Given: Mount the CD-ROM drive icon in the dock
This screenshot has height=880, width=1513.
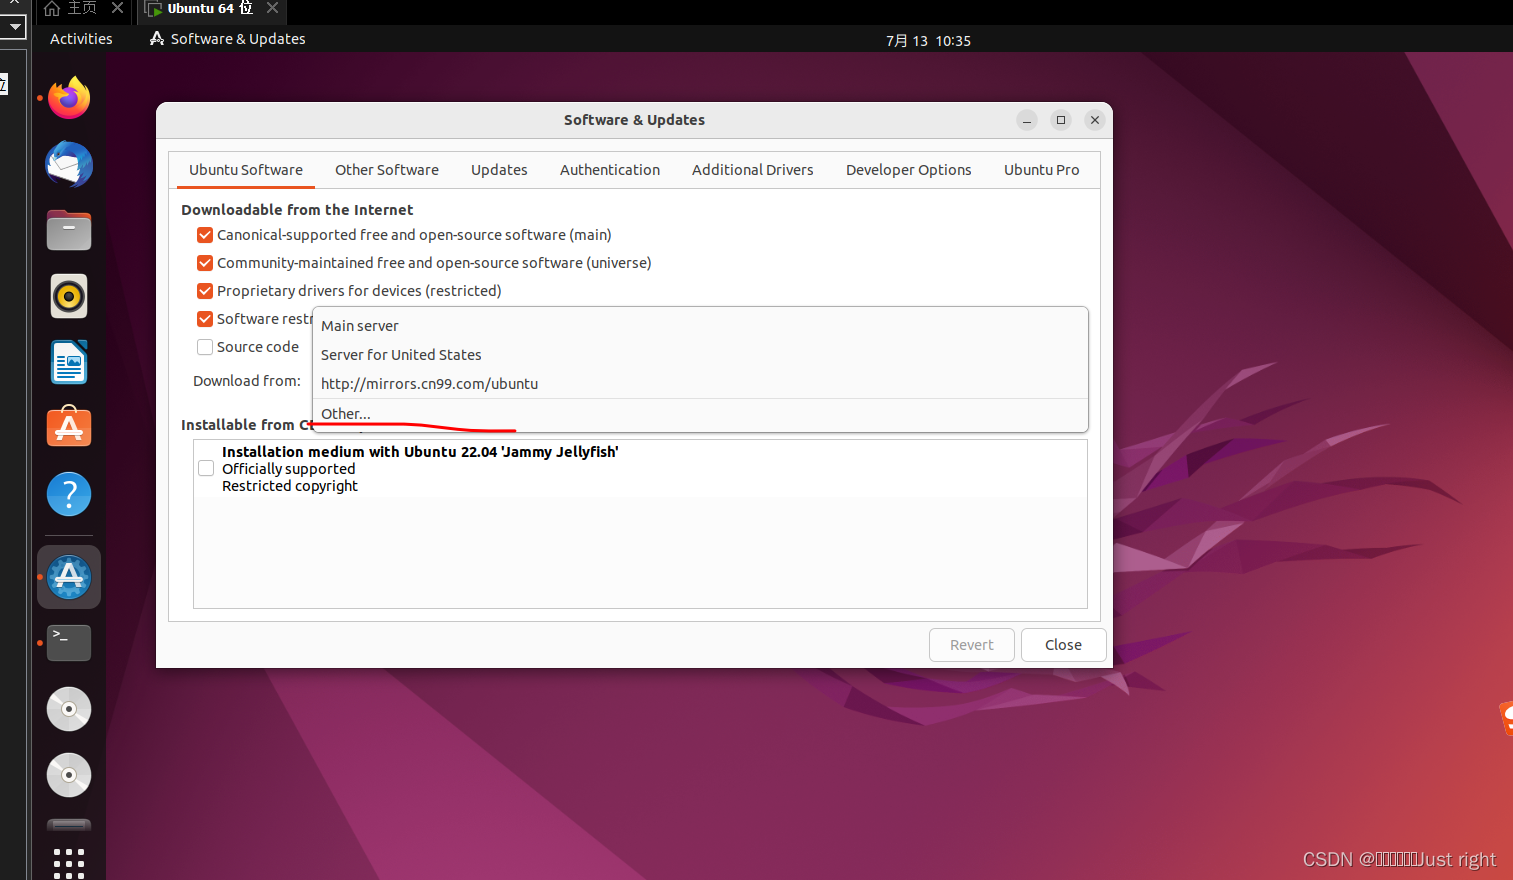Looking at the screenshot, I should (x=68, y=709).
